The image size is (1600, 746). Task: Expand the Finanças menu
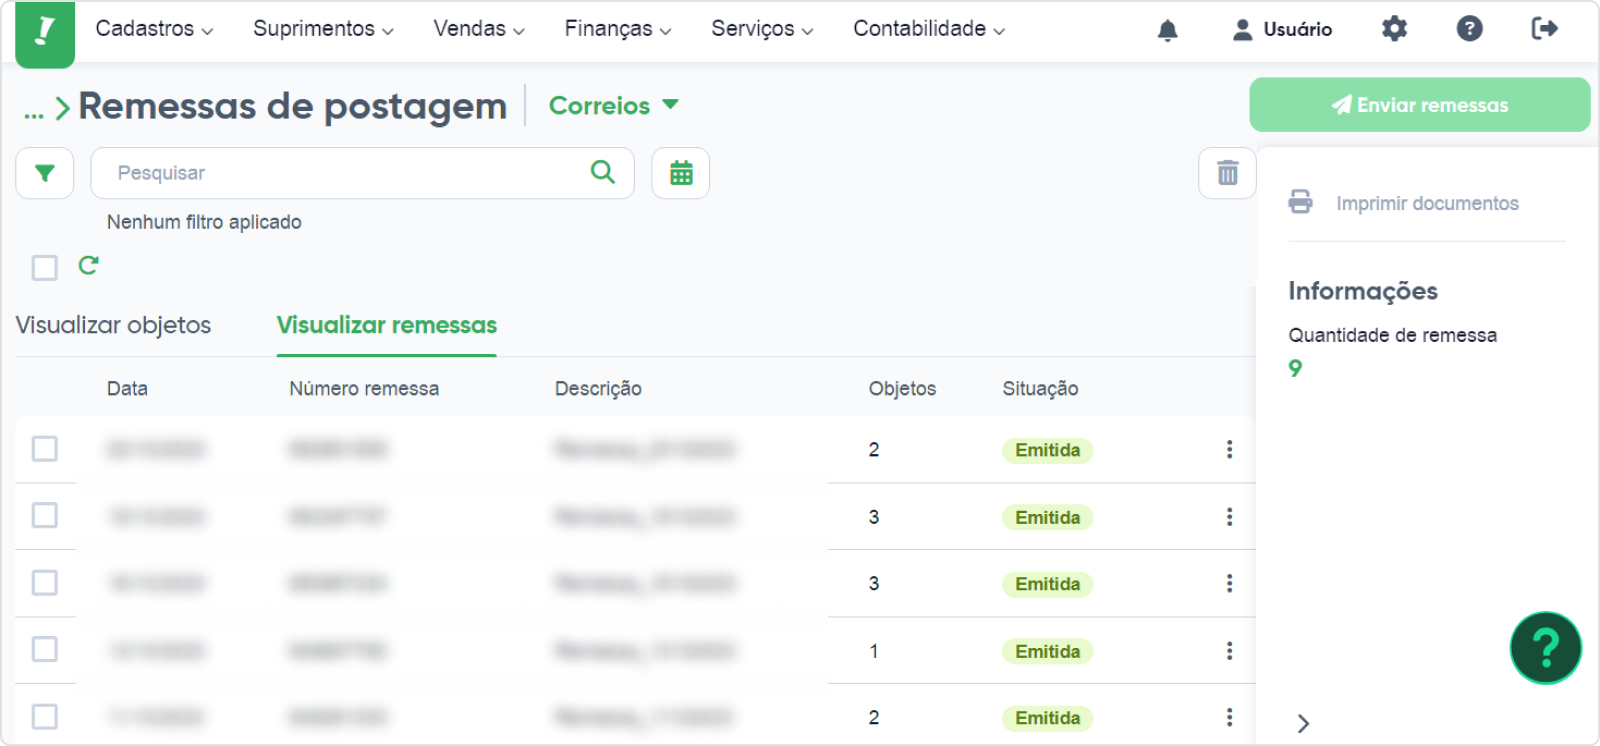point(618,29)
